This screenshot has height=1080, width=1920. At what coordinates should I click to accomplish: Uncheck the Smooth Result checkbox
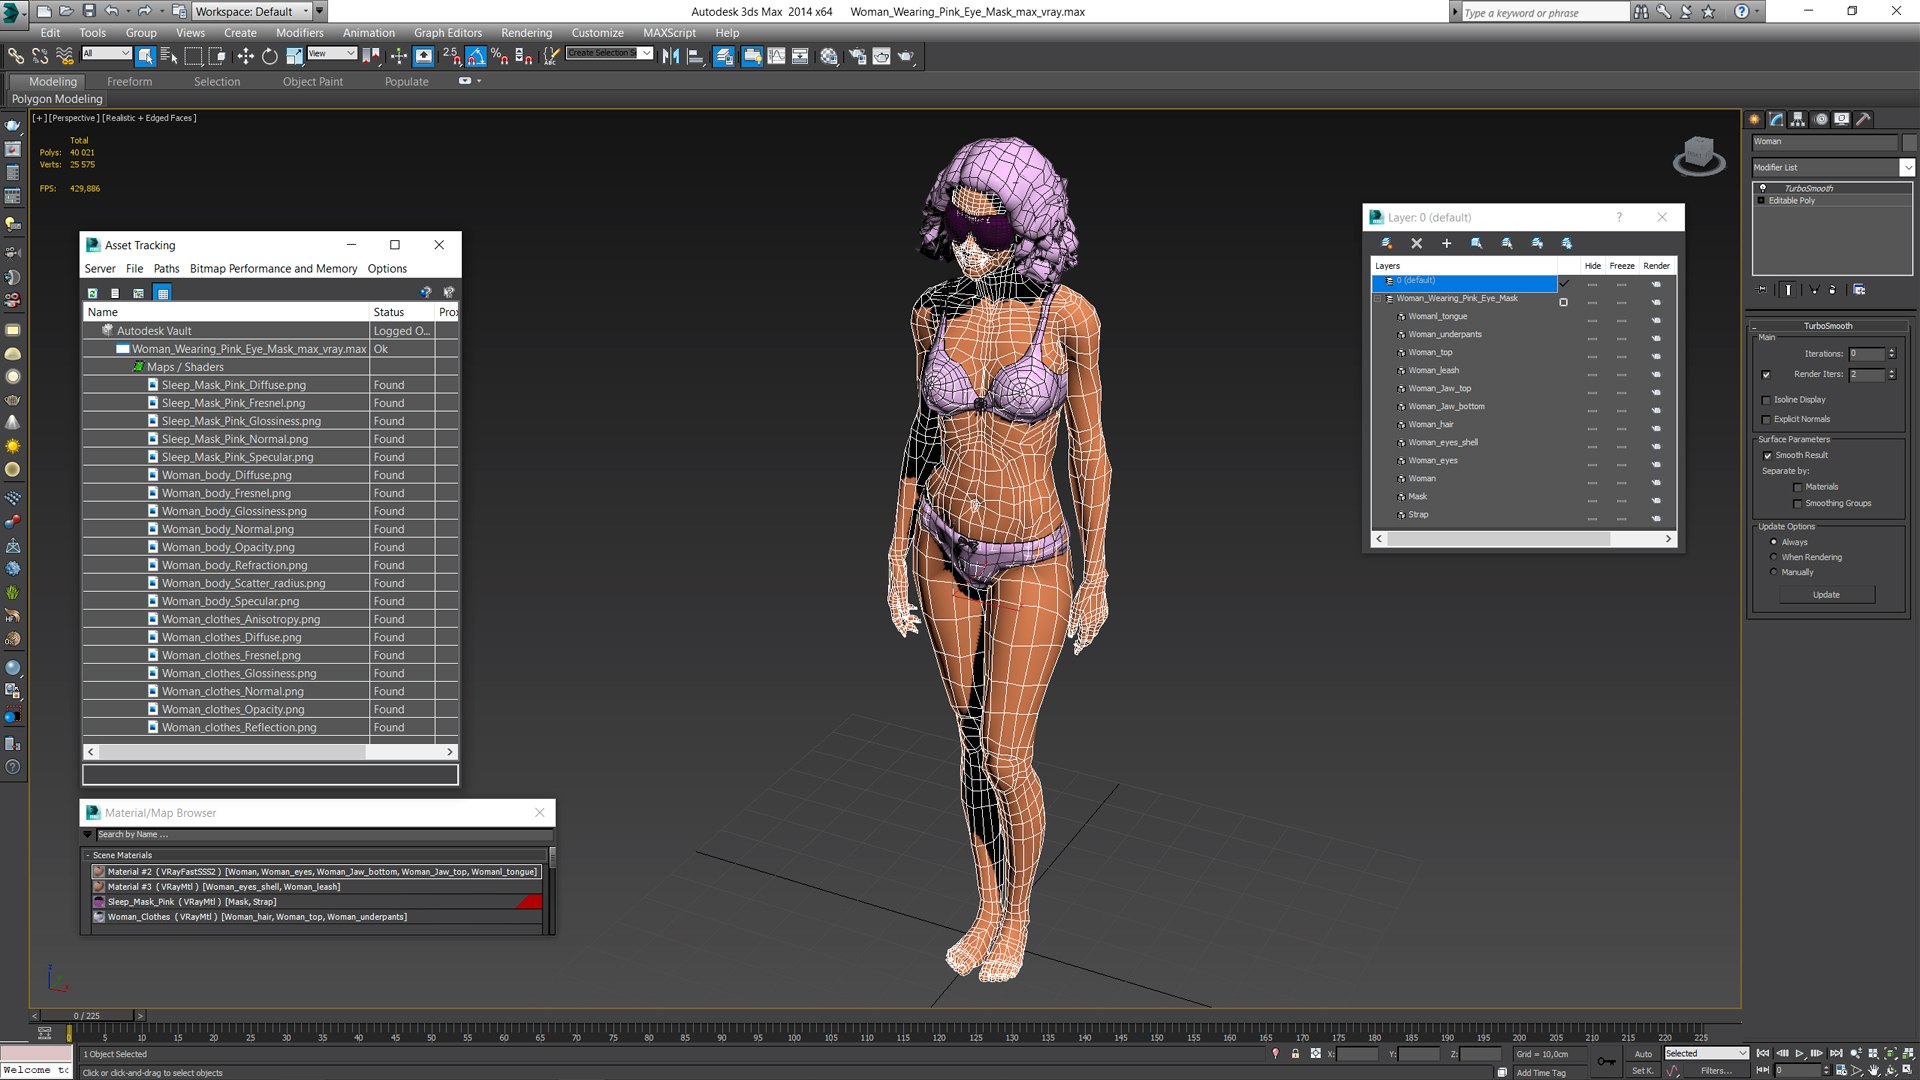(1767, 456)
